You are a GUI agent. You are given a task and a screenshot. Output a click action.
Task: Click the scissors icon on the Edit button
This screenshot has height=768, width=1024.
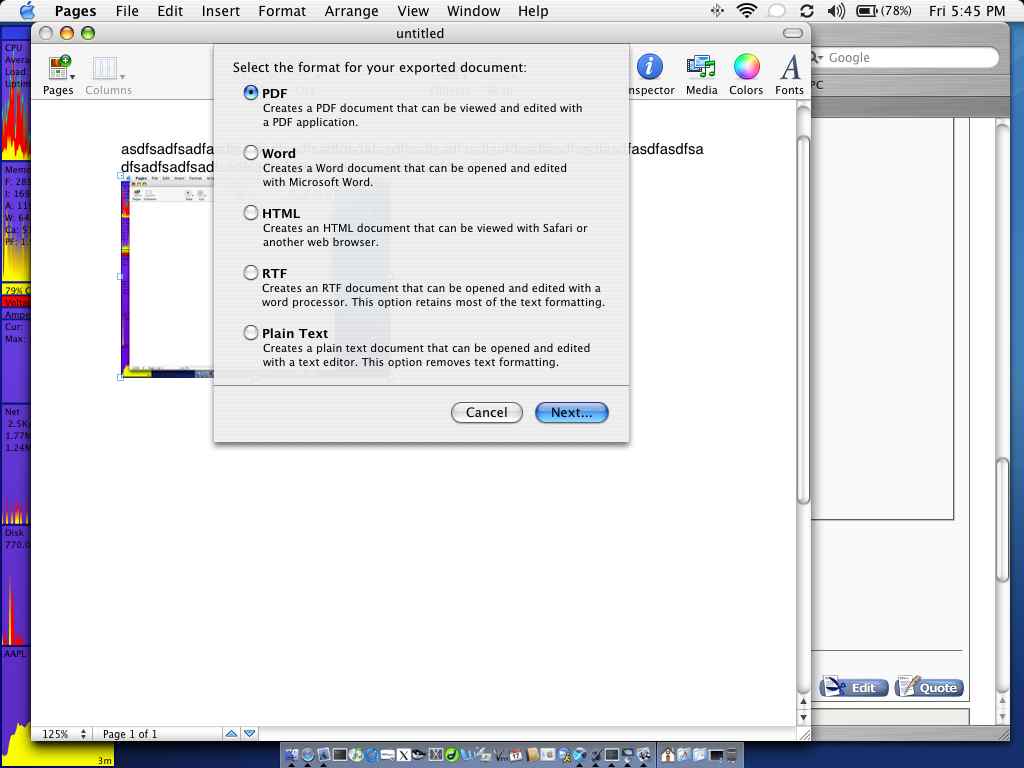(x=835, y=686)
